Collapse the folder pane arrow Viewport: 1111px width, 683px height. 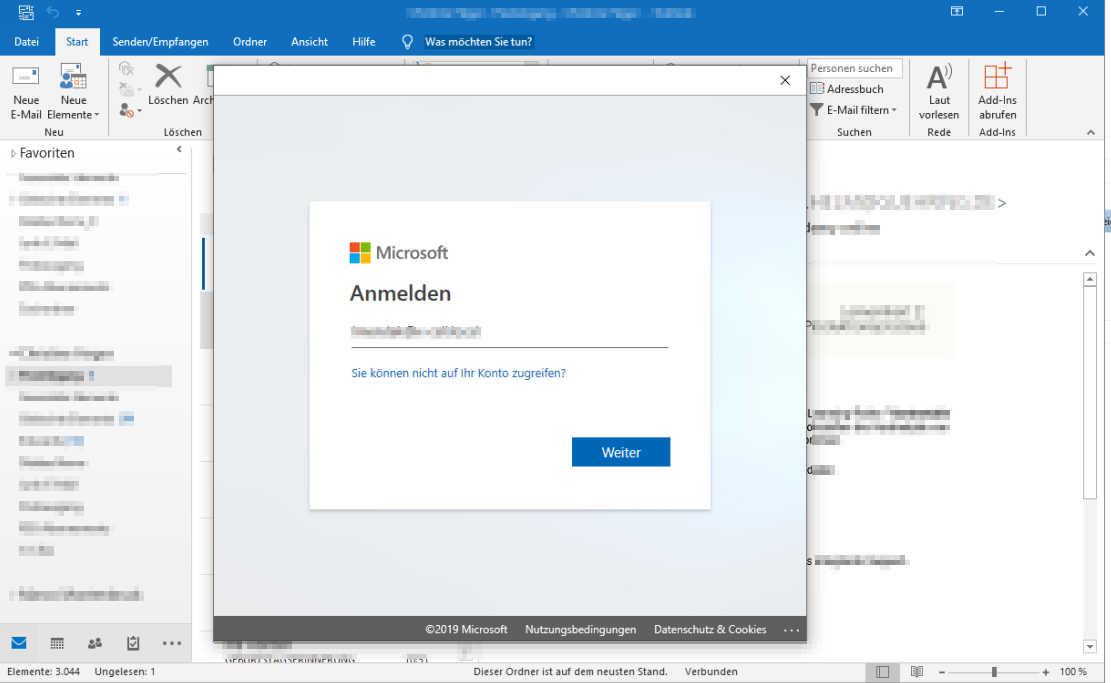pyautogui.click(x=179, y=149)
